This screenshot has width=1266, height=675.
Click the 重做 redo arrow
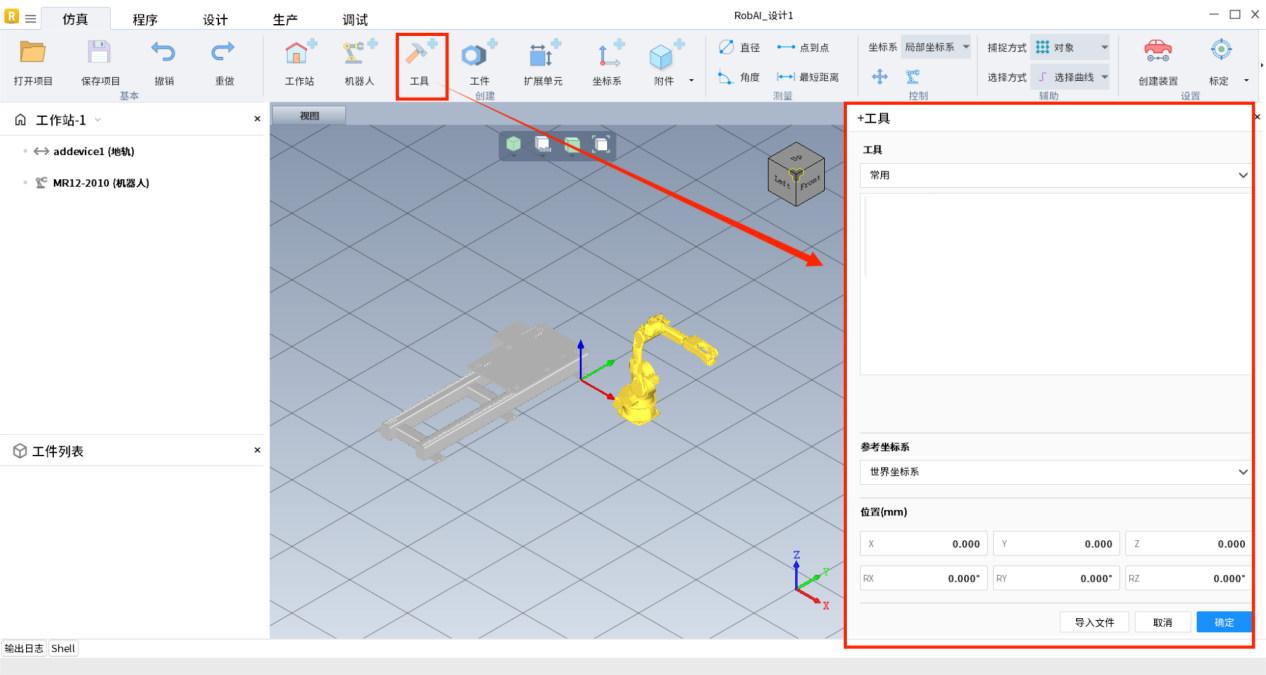click(224, 53)
